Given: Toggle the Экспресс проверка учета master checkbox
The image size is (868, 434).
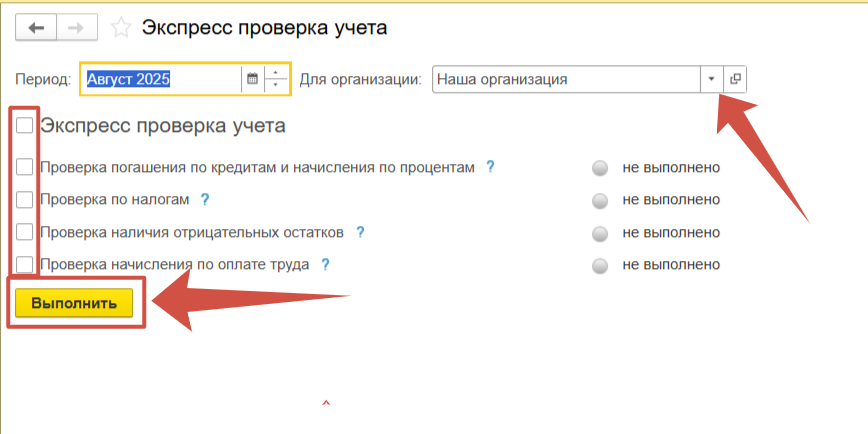Looking at the screenshot, I should click(x=25, y=126).
